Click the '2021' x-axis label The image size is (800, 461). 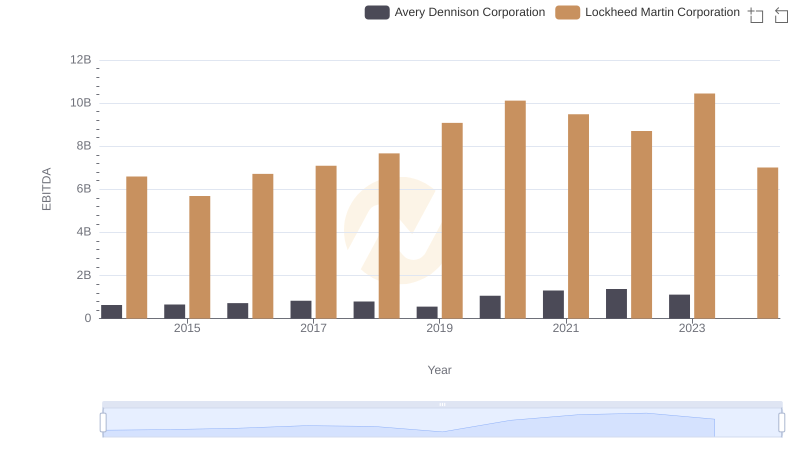coord(566,328)
